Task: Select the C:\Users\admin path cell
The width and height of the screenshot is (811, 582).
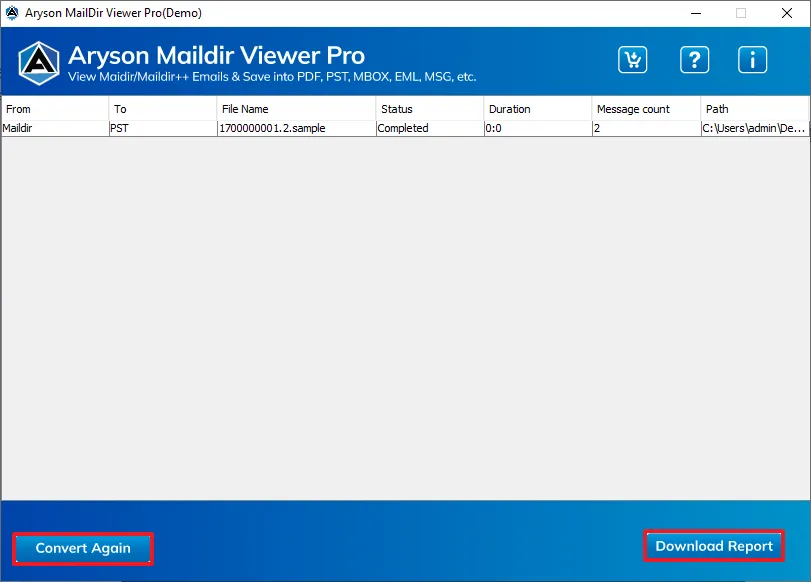Action: coord(755,128)
